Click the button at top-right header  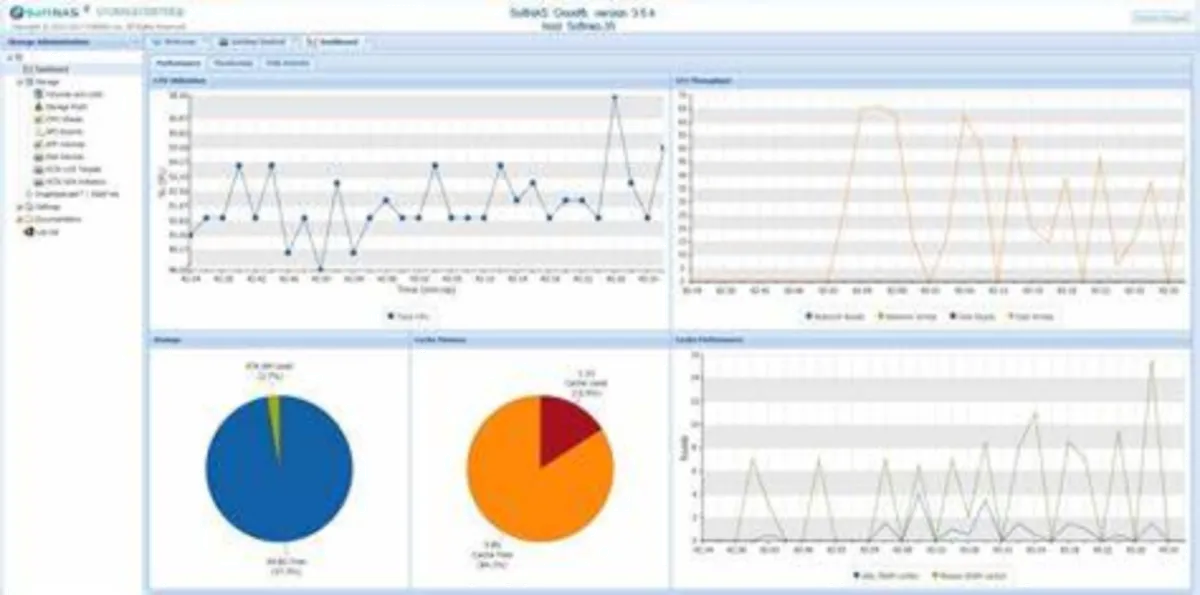click(x=1160, y=18)
